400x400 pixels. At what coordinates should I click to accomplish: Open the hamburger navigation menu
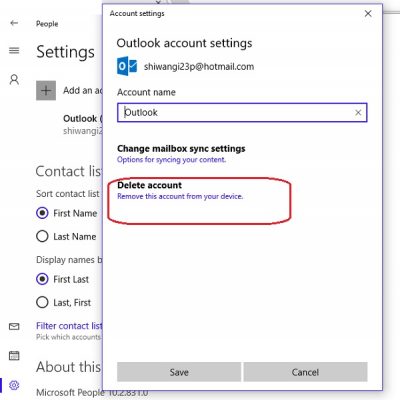click(x=14, y=51)
